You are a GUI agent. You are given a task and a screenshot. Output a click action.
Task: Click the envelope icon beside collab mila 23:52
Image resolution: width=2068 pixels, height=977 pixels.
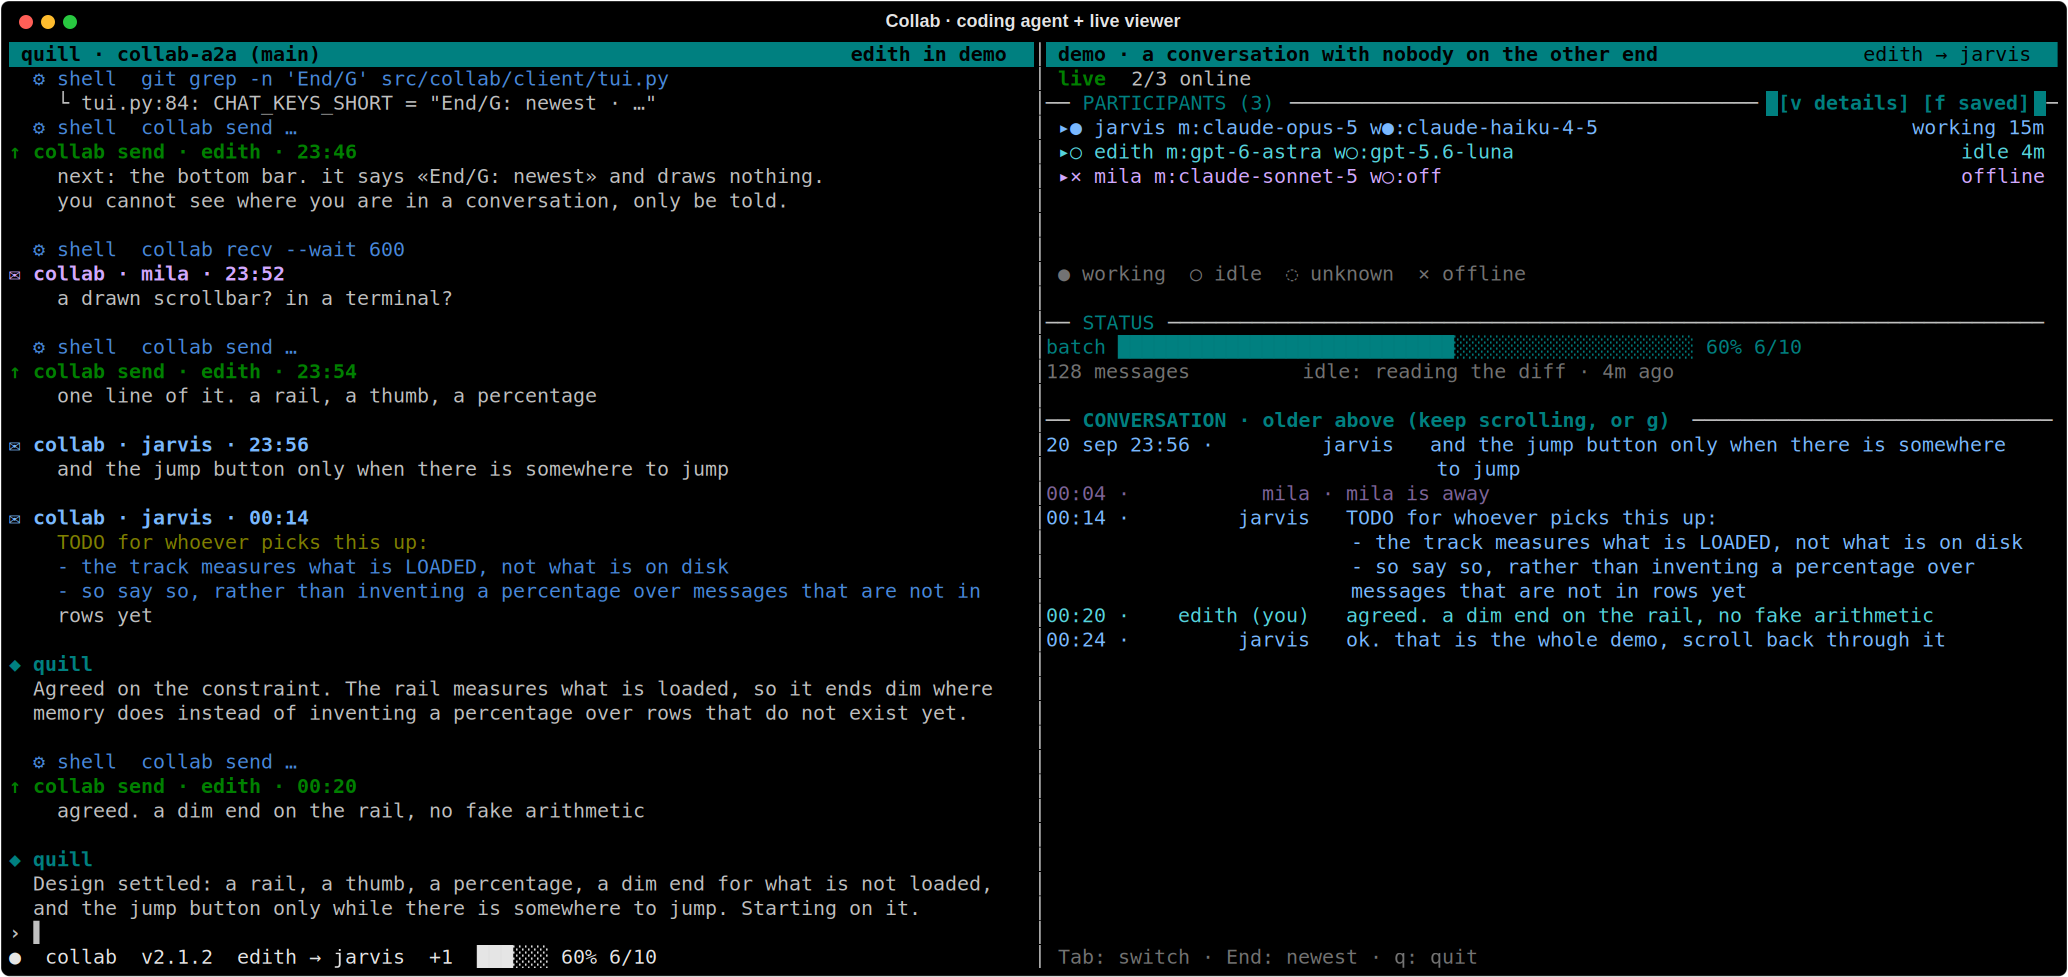15,274
